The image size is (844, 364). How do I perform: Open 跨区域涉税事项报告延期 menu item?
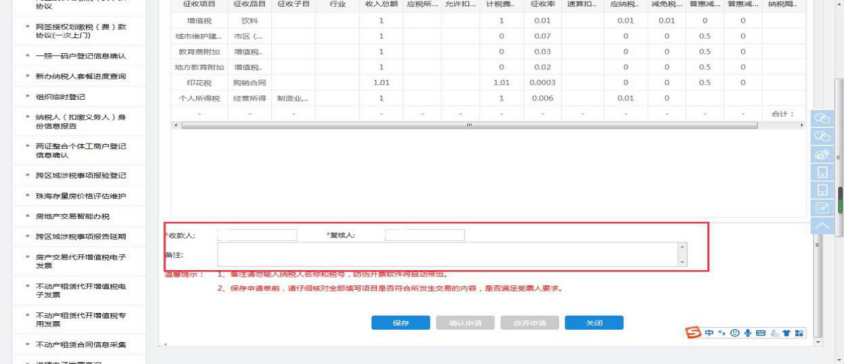click(81, 236)
